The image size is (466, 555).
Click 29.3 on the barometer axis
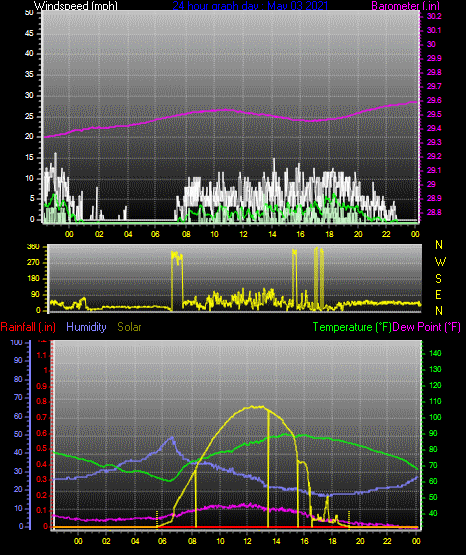coord(434,142)
